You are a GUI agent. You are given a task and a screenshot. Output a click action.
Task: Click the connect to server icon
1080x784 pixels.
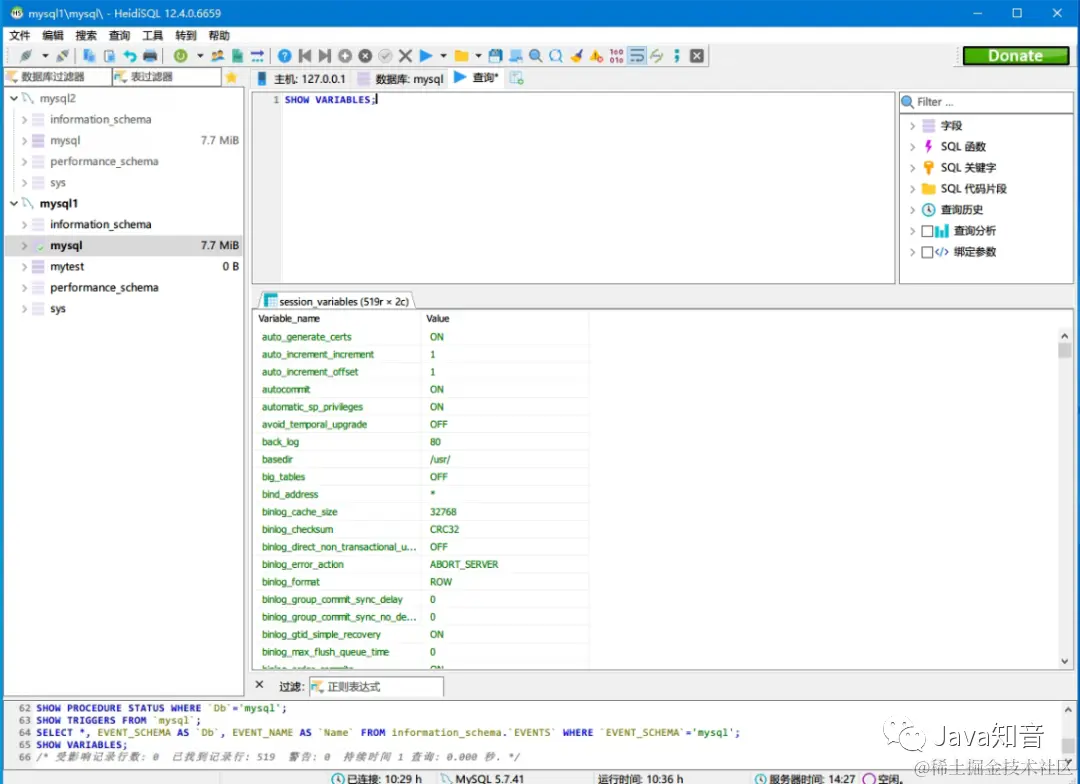coord(25,56)
